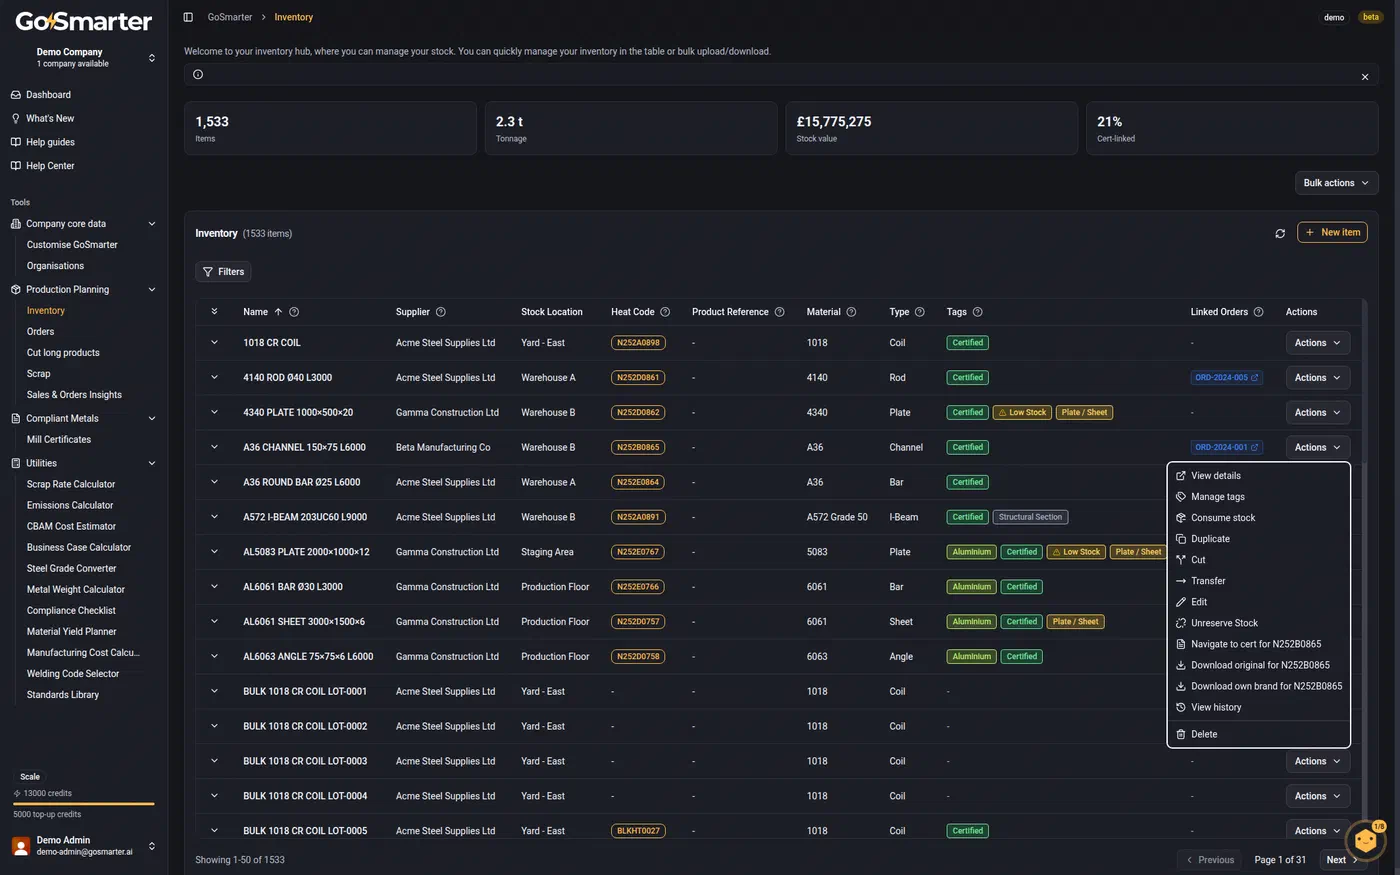Open the Scrap Rate Calculator
Viewport: 1400px width, 875px height.
coord(71,485)
